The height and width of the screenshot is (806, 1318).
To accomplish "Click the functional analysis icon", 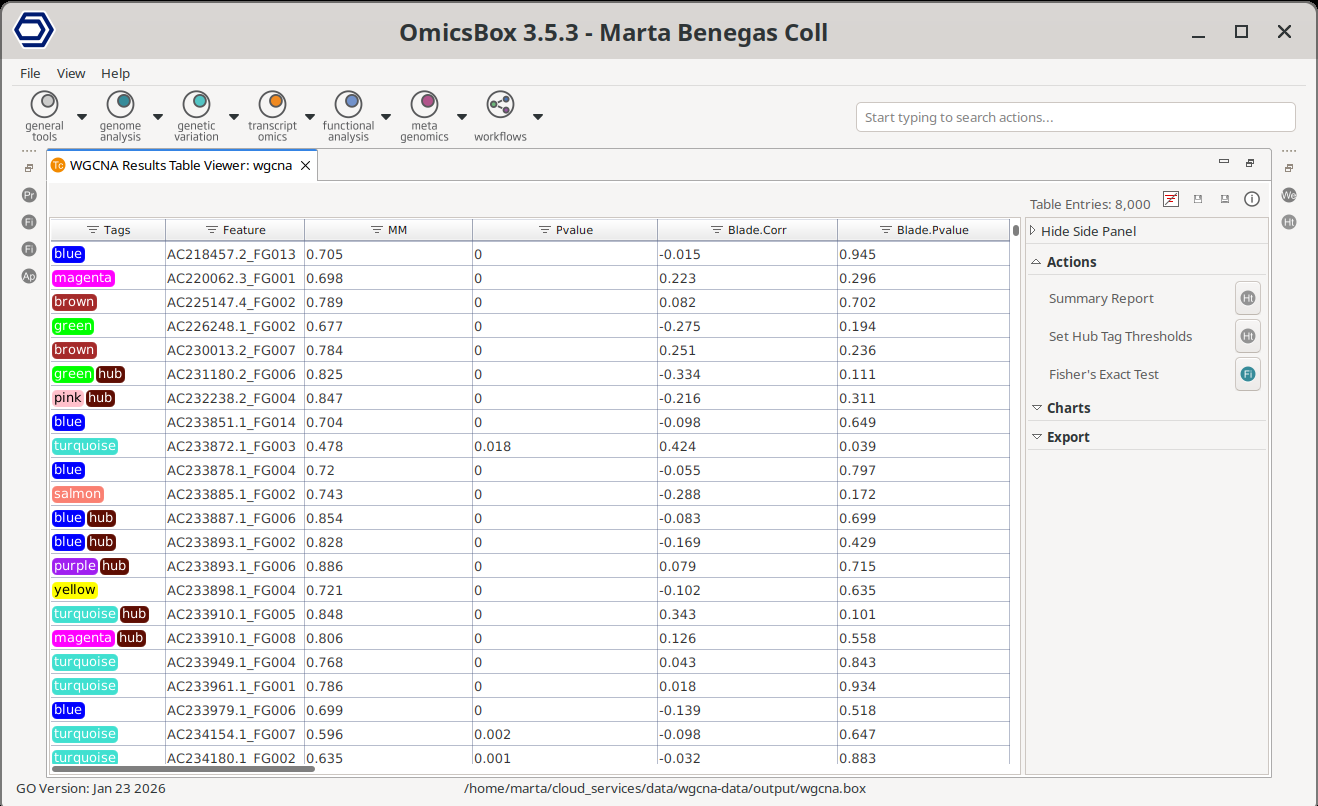I will tap(348, 103).
